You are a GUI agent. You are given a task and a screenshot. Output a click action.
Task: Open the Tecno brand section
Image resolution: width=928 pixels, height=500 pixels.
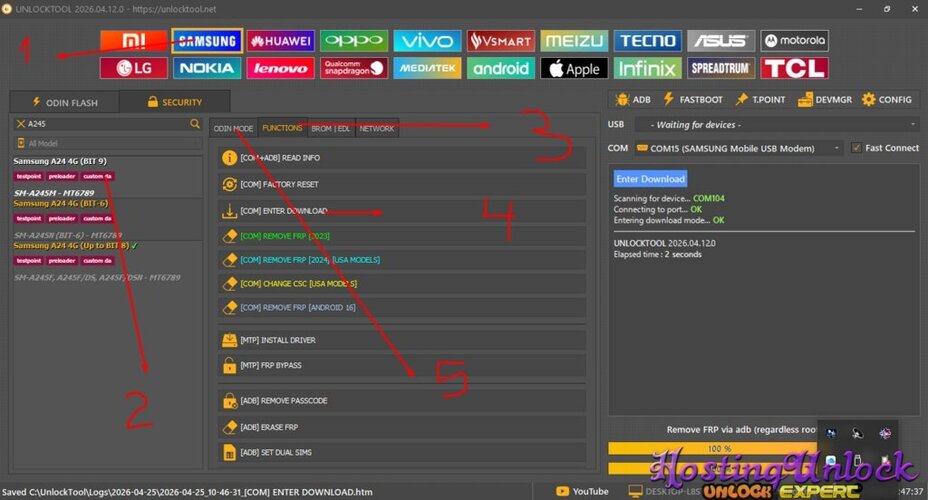point(647,41)
